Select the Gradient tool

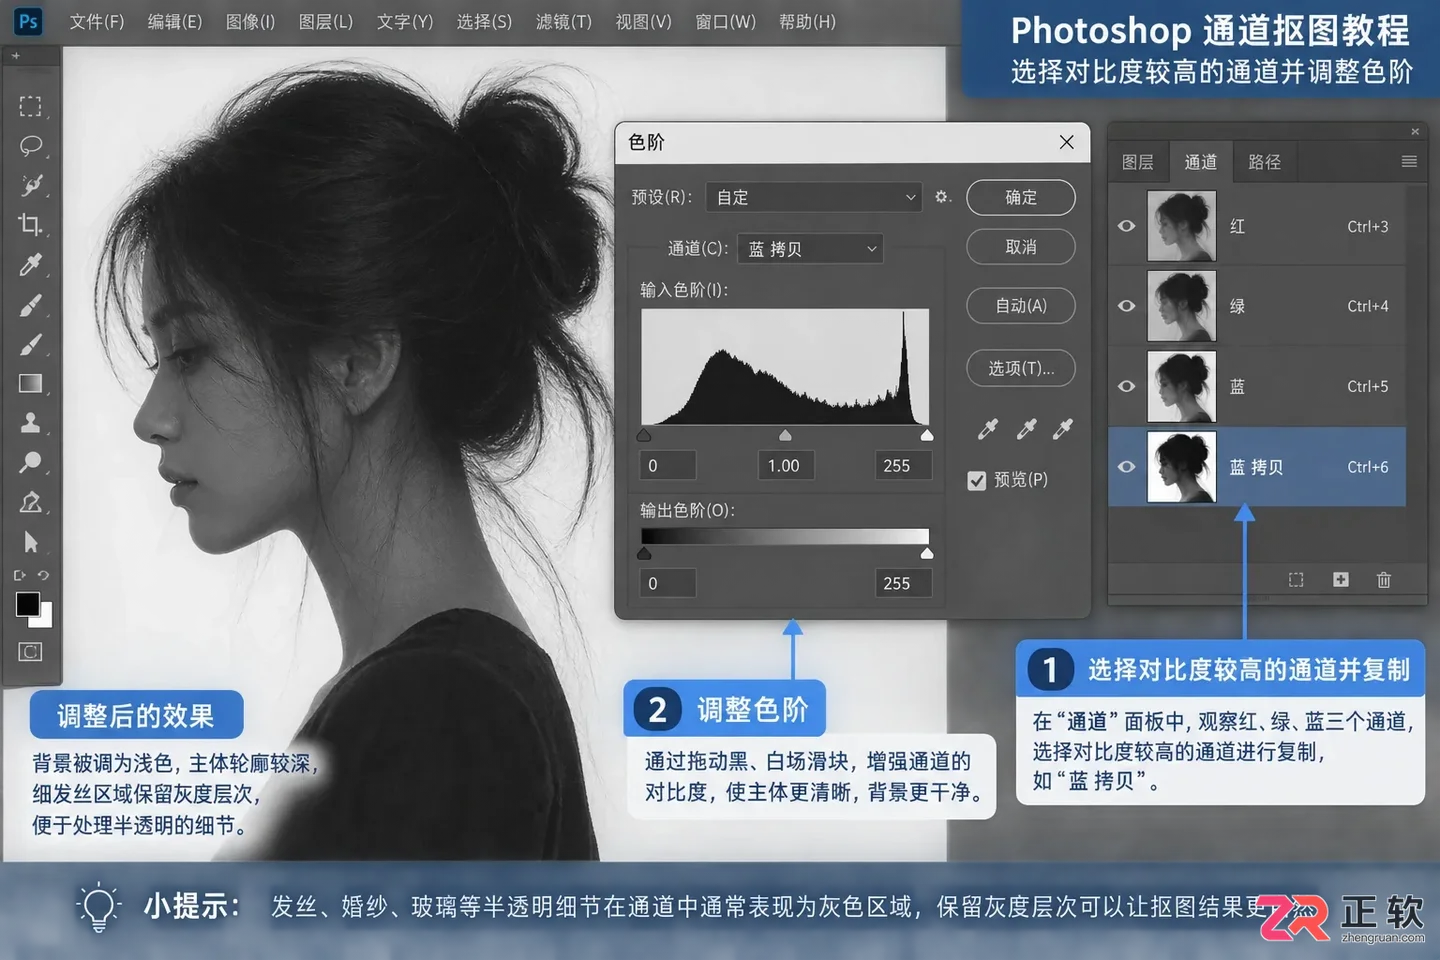31,384
